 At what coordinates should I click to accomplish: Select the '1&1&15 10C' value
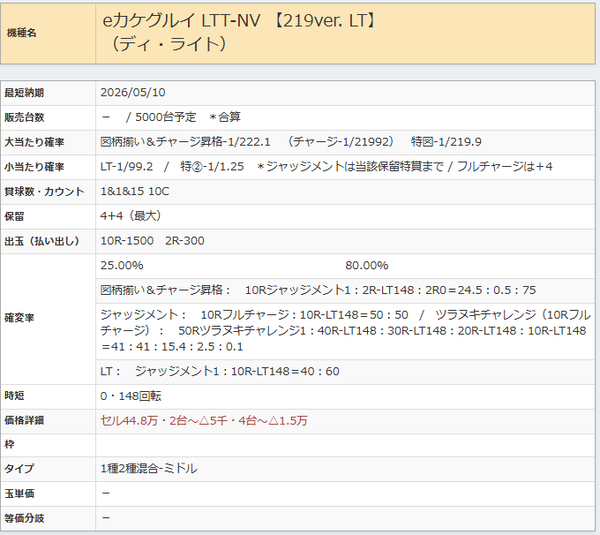tap(135, 191)
